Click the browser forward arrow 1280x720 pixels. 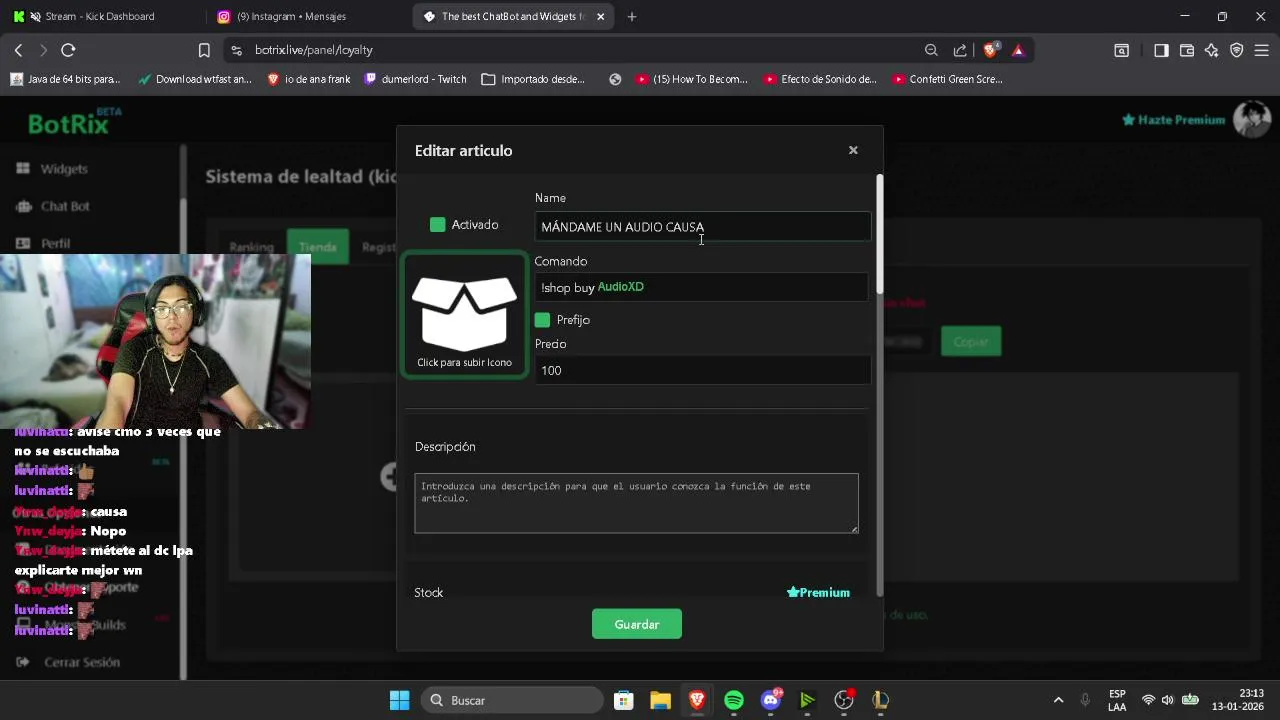click(x=43, y=50)
